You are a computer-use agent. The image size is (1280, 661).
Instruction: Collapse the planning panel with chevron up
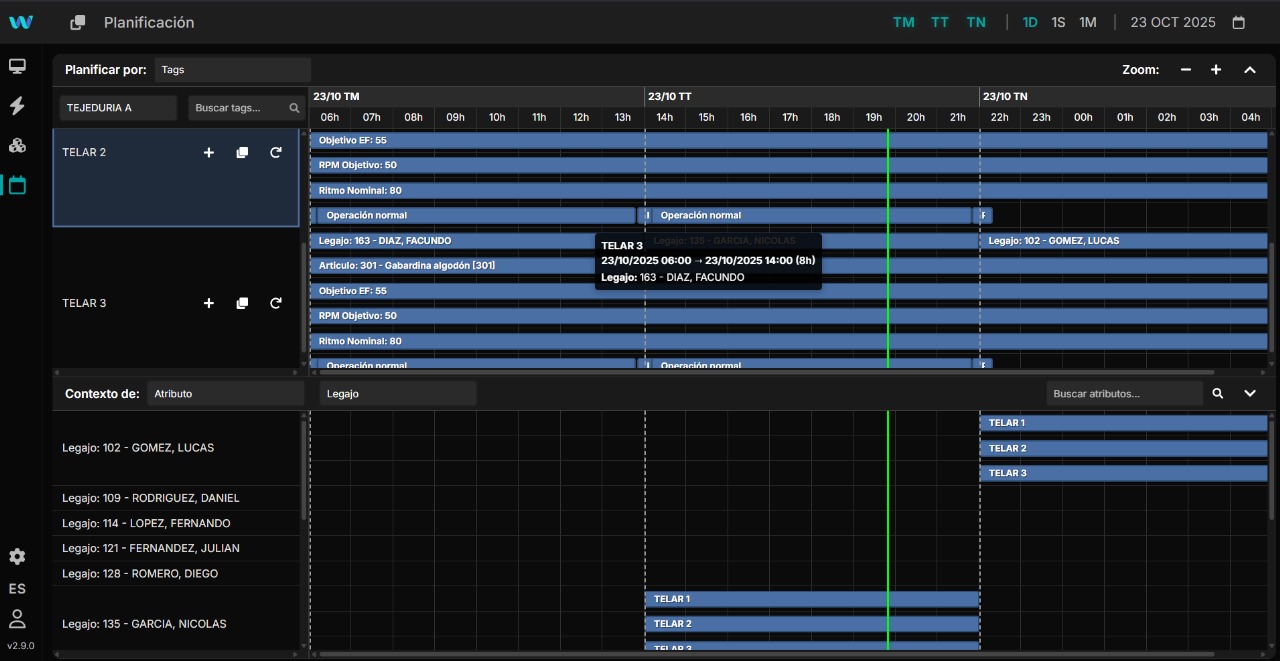(1250, 70)
